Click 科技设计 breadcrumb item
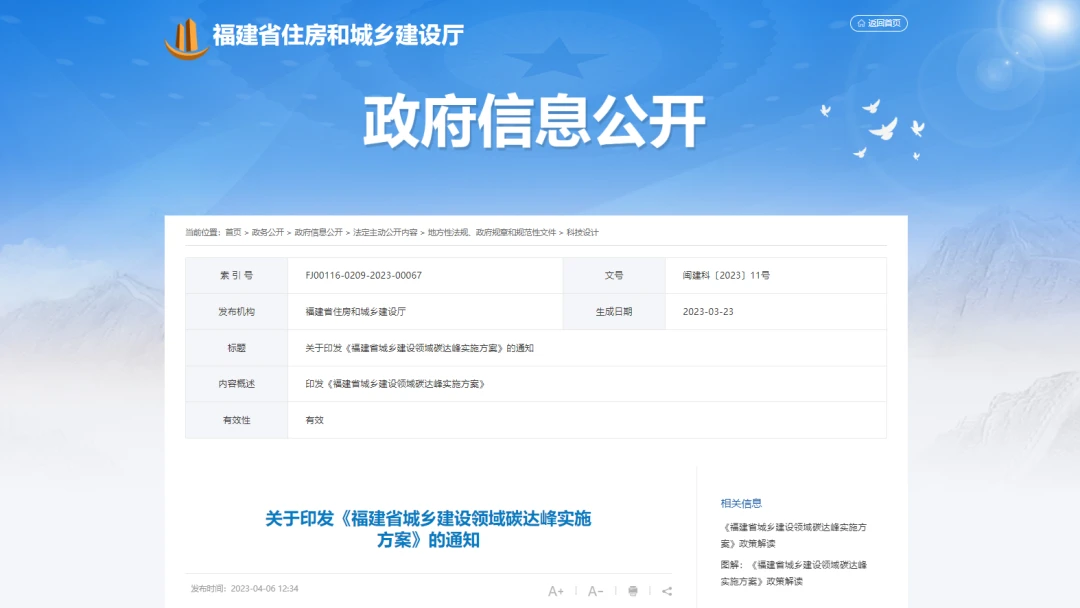The height and width of the screenshot is (608, 1080). [x=582, y=232]
